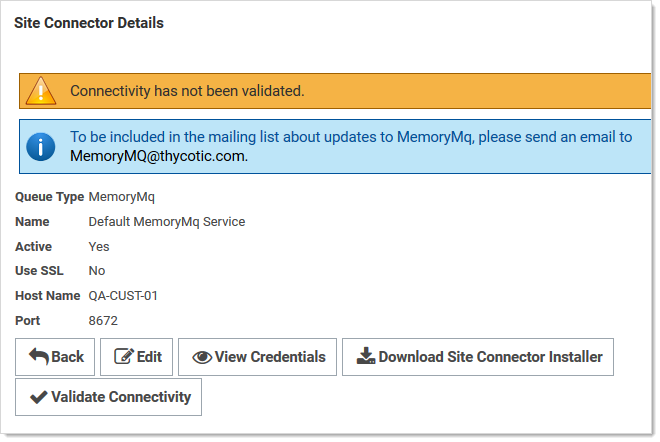Viewport: 660px width, 442px height.
Task: Click the orange warning triangle icon
Action: (41, 90)
